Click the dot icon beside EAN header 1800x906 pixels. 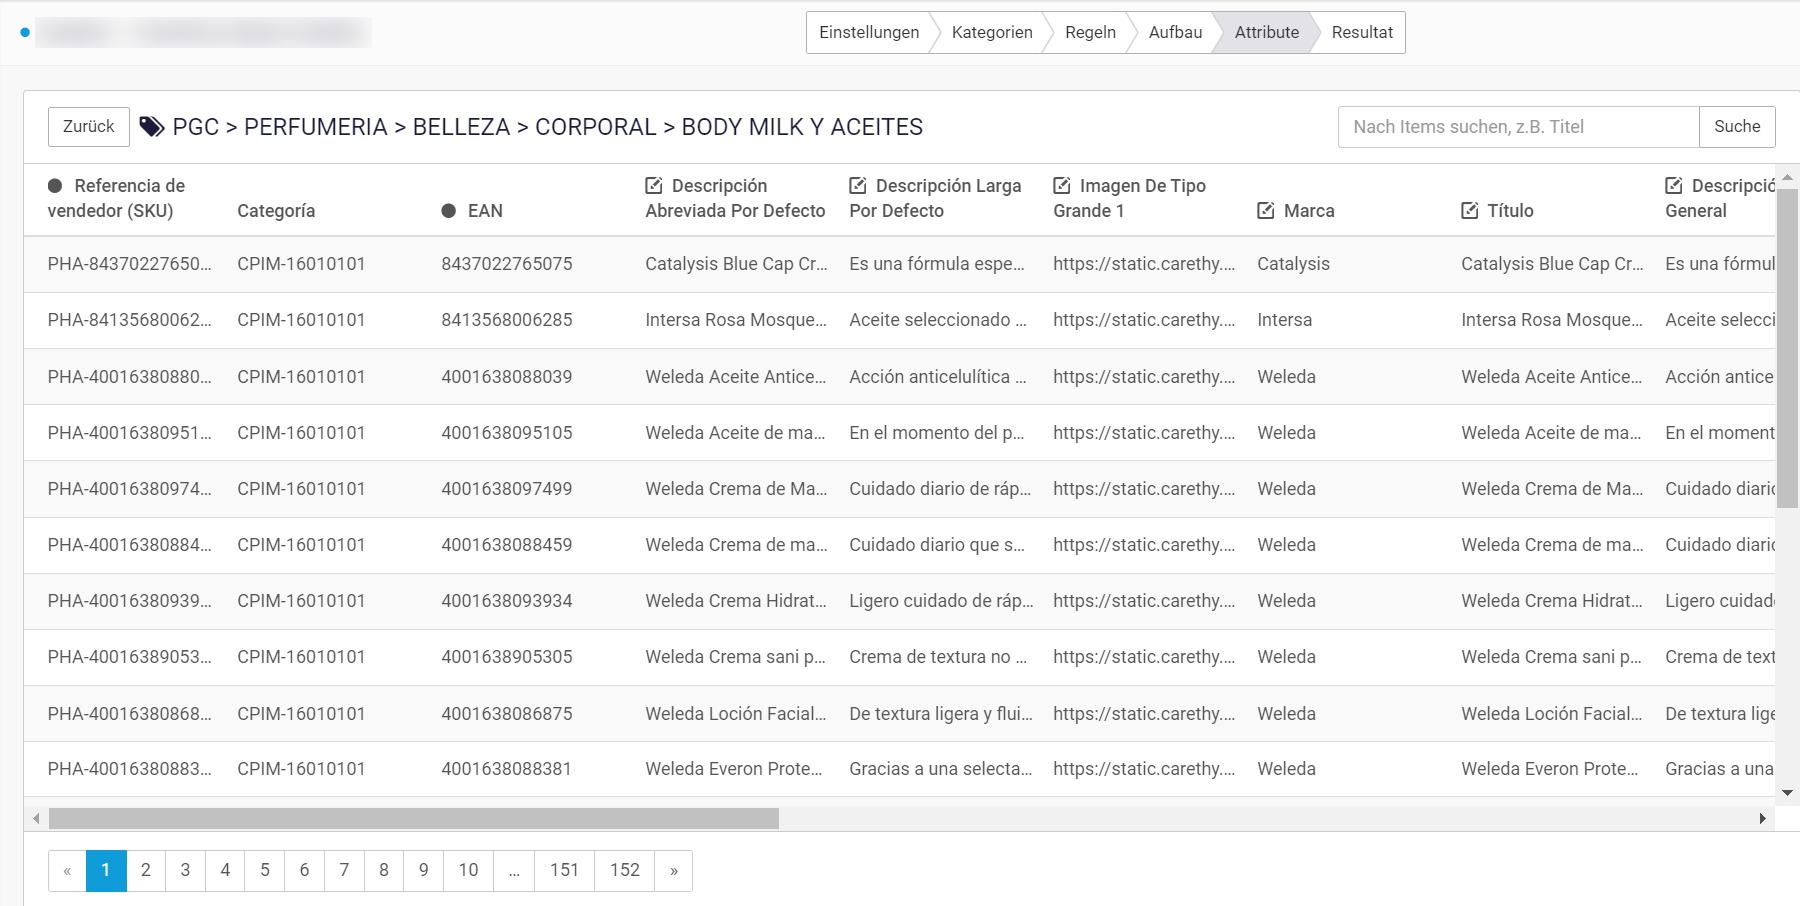click(x=449, y=211)
